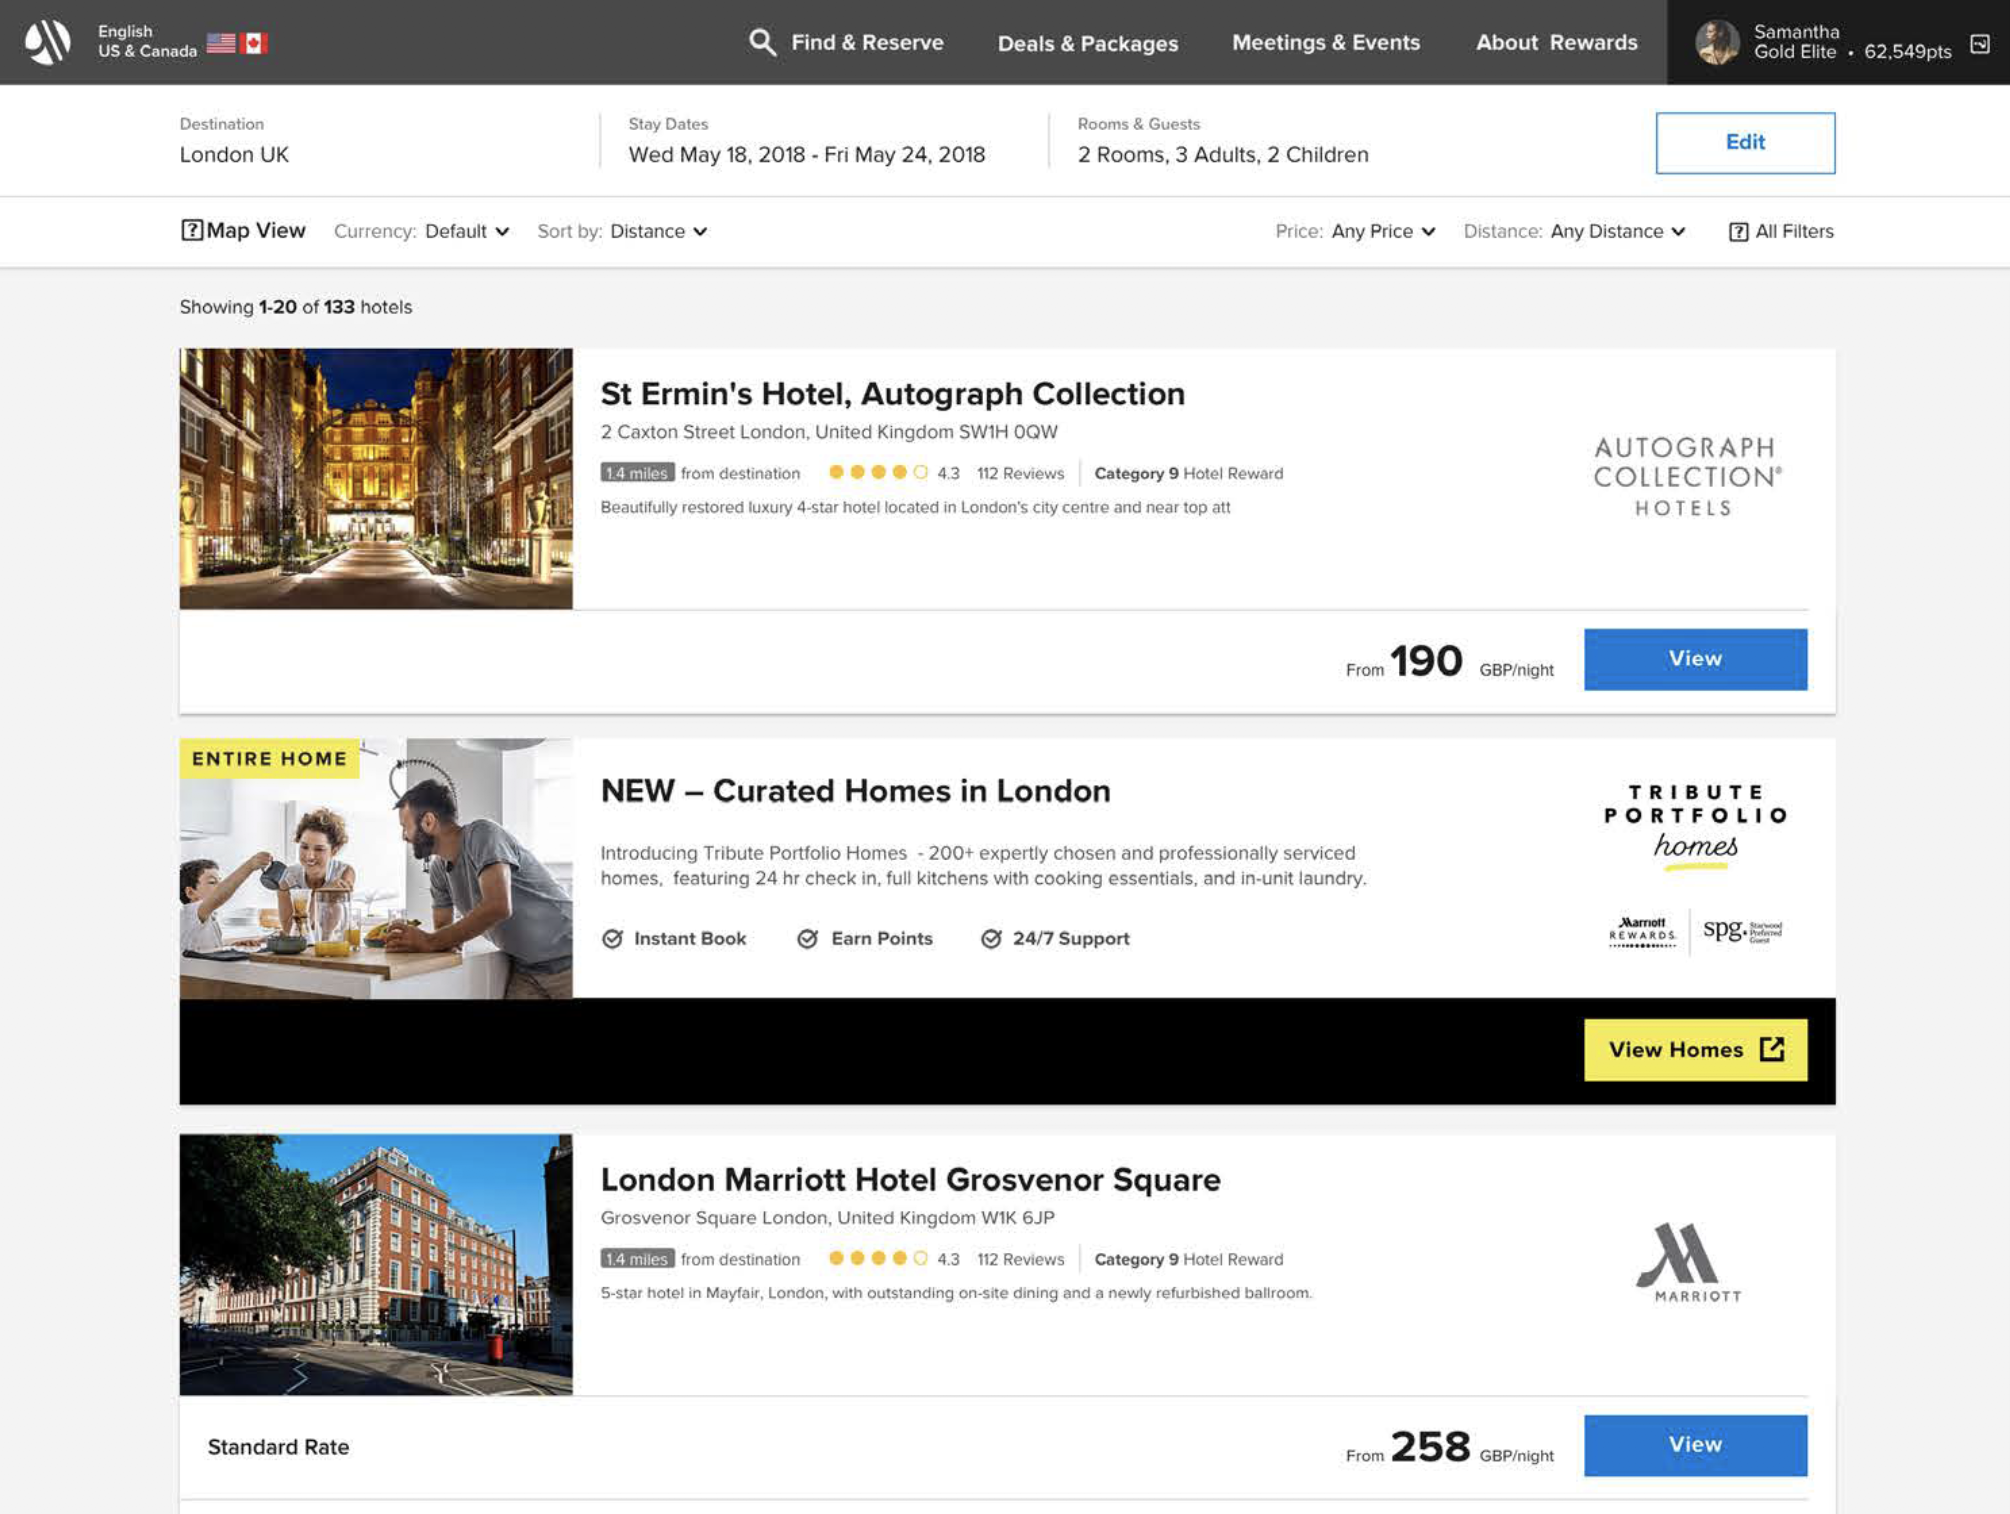Click View for Grosvenor Square hotel
2010x1514 pixels.
1695,1445
